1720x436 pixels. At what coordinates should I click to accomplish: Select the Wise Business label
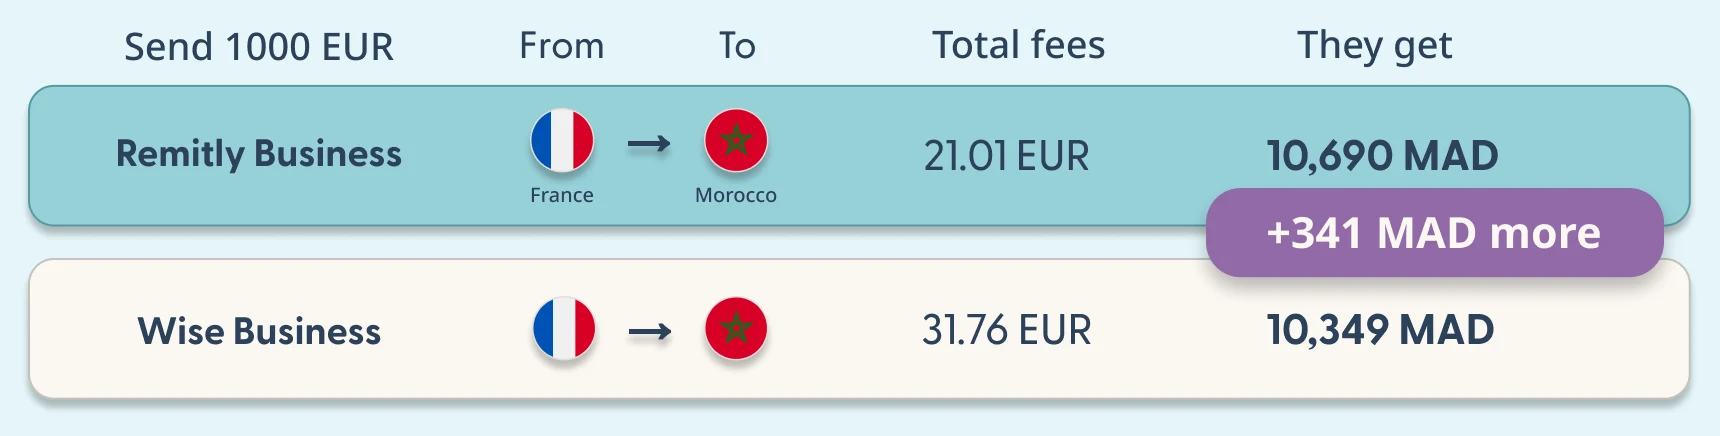[259, 331]
